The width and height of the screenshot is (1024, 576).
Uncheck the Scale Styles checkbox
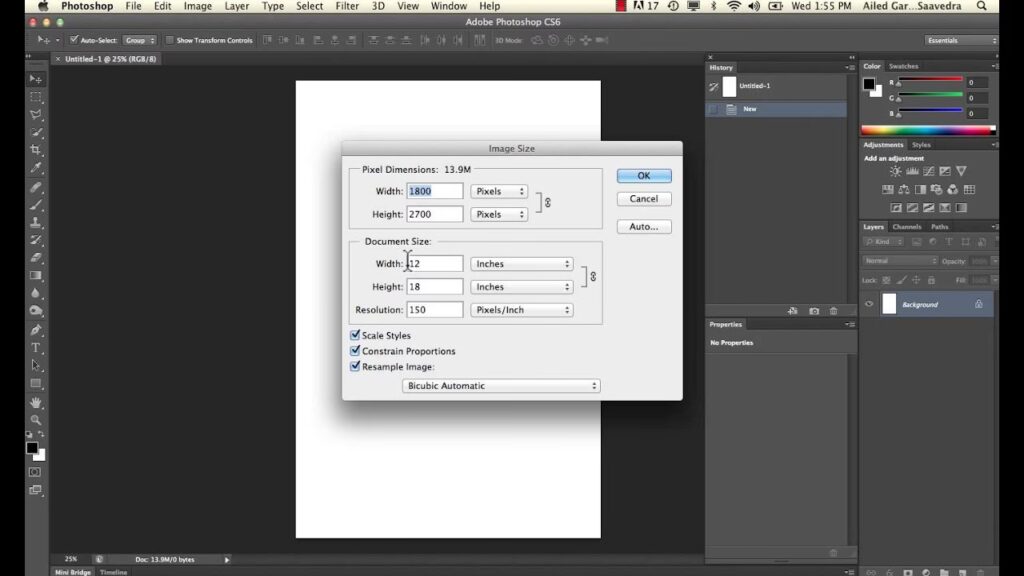coord(355,336)
